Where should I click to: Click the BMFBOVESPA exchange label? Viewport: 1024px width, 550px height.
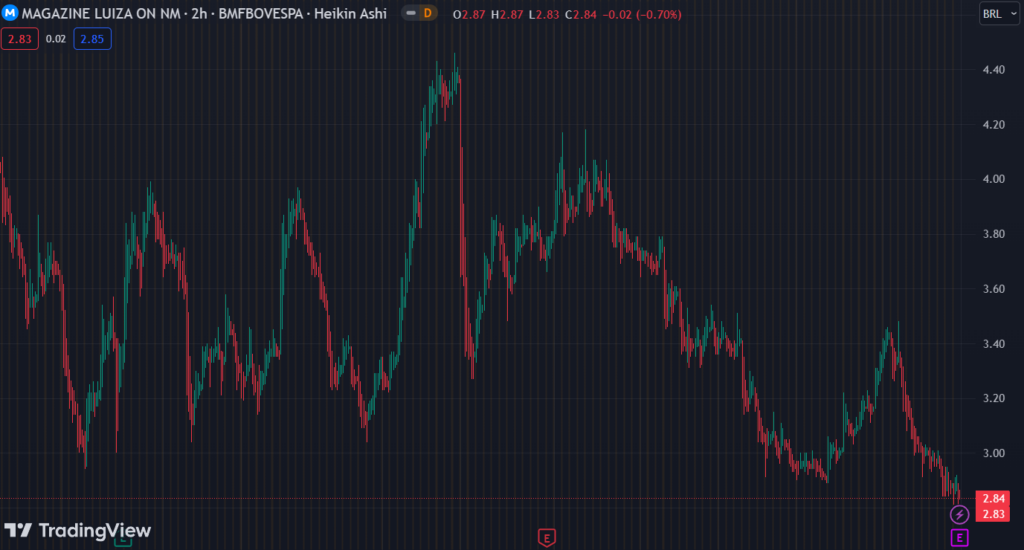pos(261,14)
